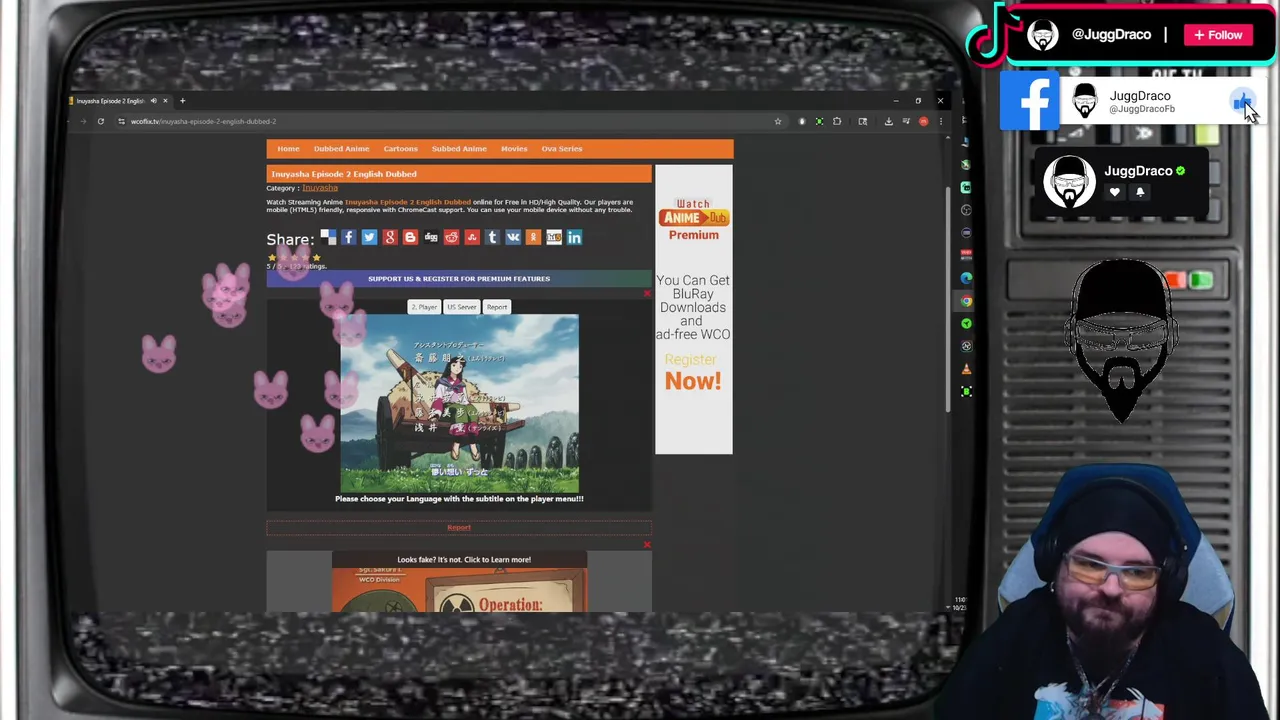This screenshot has height=720, width=1280.
Task: Open a new browser tab
Action: coord(182,100)
